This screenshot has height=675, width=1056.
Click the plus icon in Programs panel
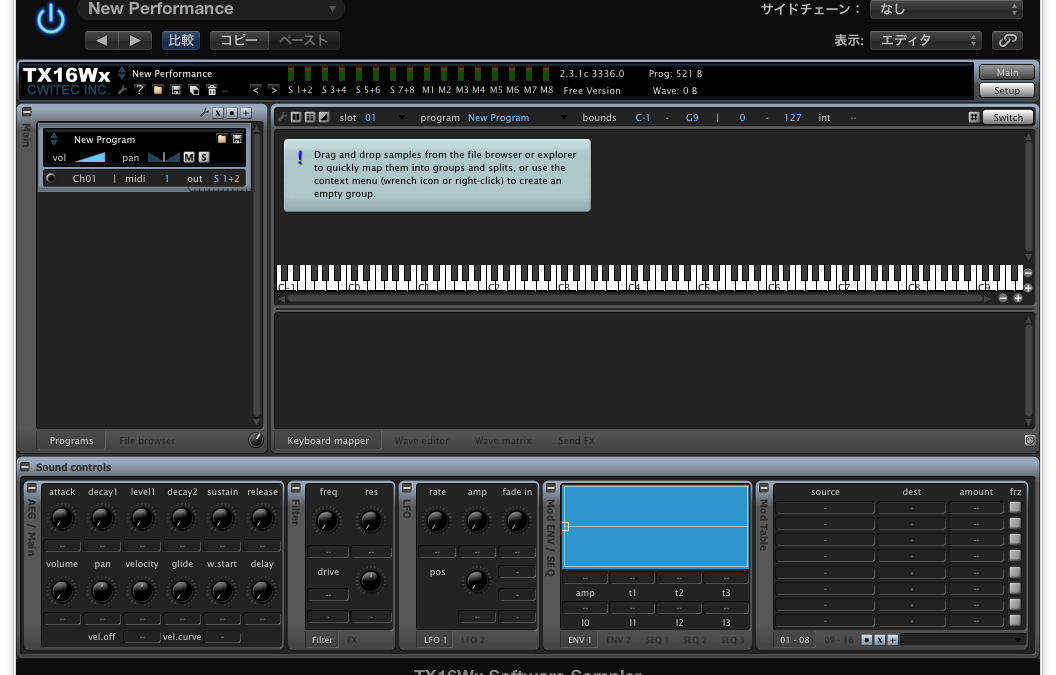(x=246, y=113)
